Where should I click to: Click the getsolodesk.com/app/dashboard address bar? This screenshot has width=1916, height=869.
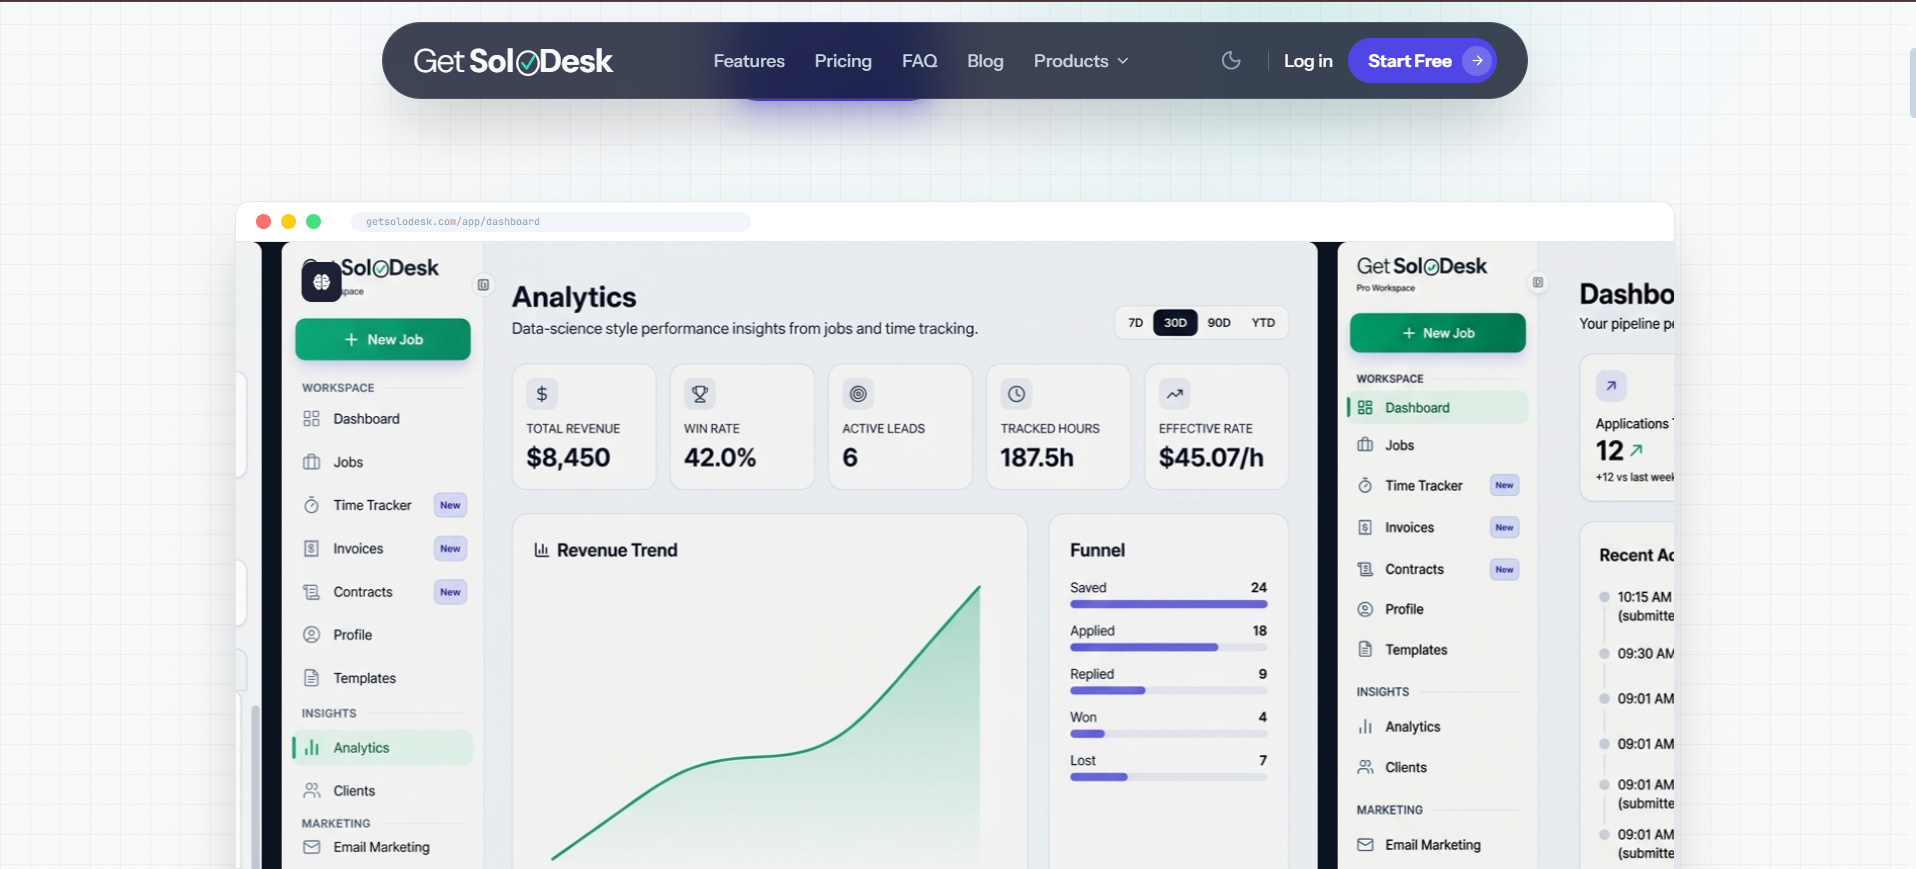point(550,222)
